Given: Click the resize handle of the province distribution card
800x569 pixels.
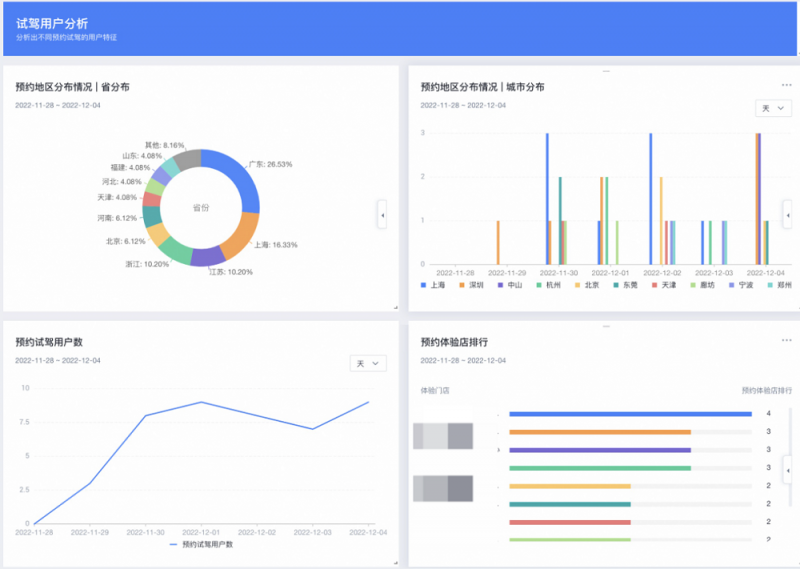Looking at the screenshot, I should pos(394,307).
